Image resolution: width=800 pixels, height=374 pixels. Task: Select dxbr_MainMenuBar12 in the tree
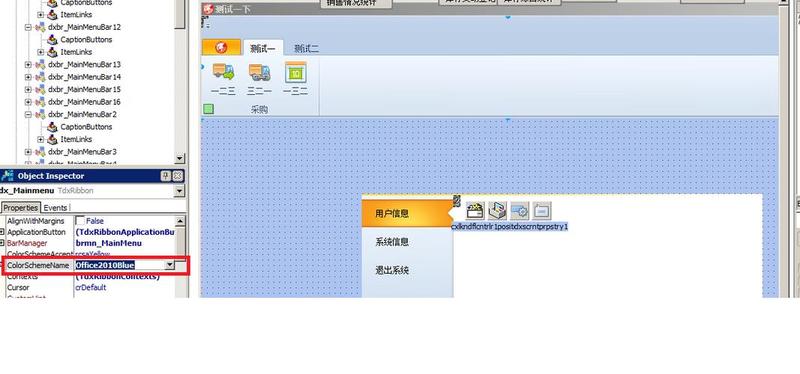[84, 27]
